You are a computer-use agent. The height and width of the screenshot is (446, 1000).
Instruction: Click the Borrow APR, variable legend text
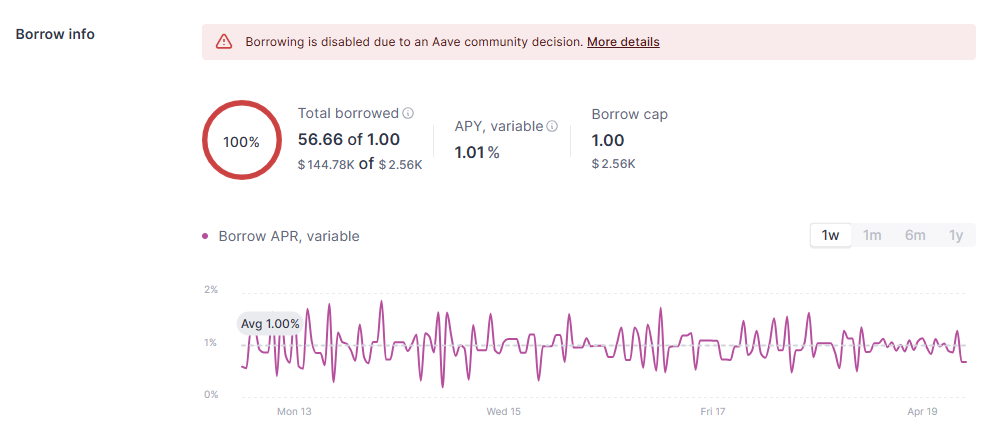[288, 236]
